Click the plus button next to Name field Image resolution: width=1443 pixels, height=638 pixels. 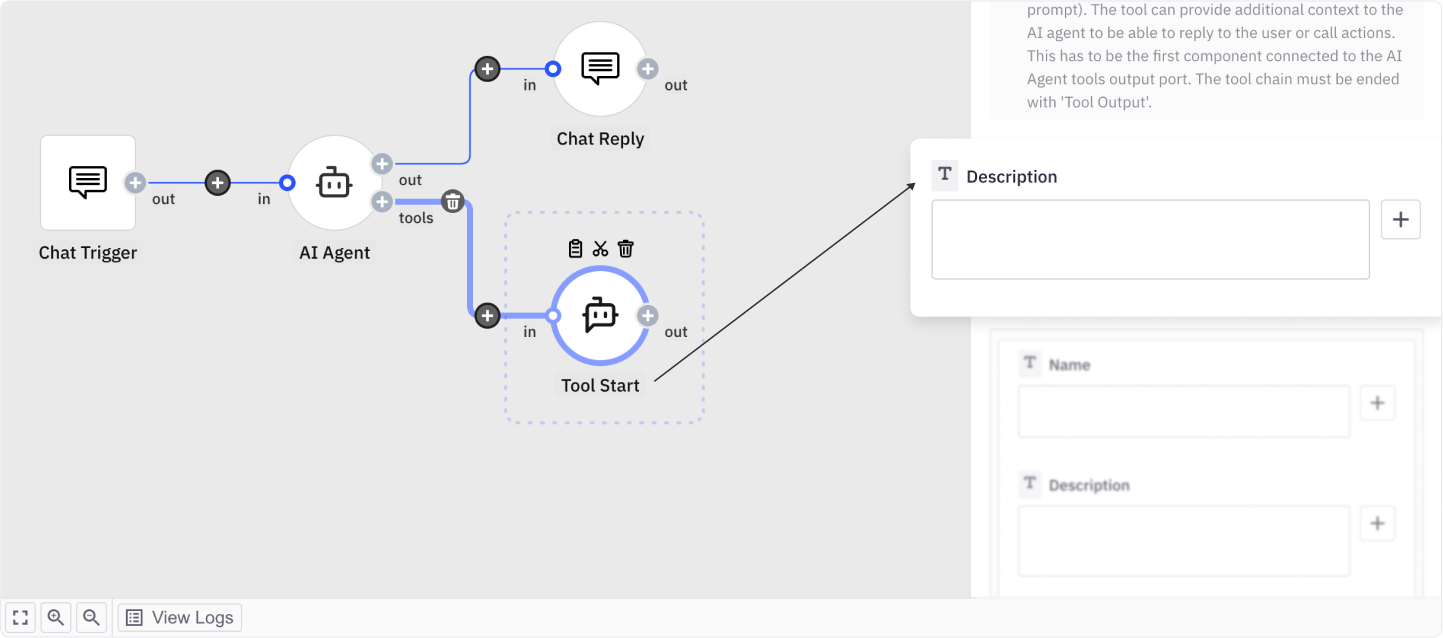(x=1377, y=403)
